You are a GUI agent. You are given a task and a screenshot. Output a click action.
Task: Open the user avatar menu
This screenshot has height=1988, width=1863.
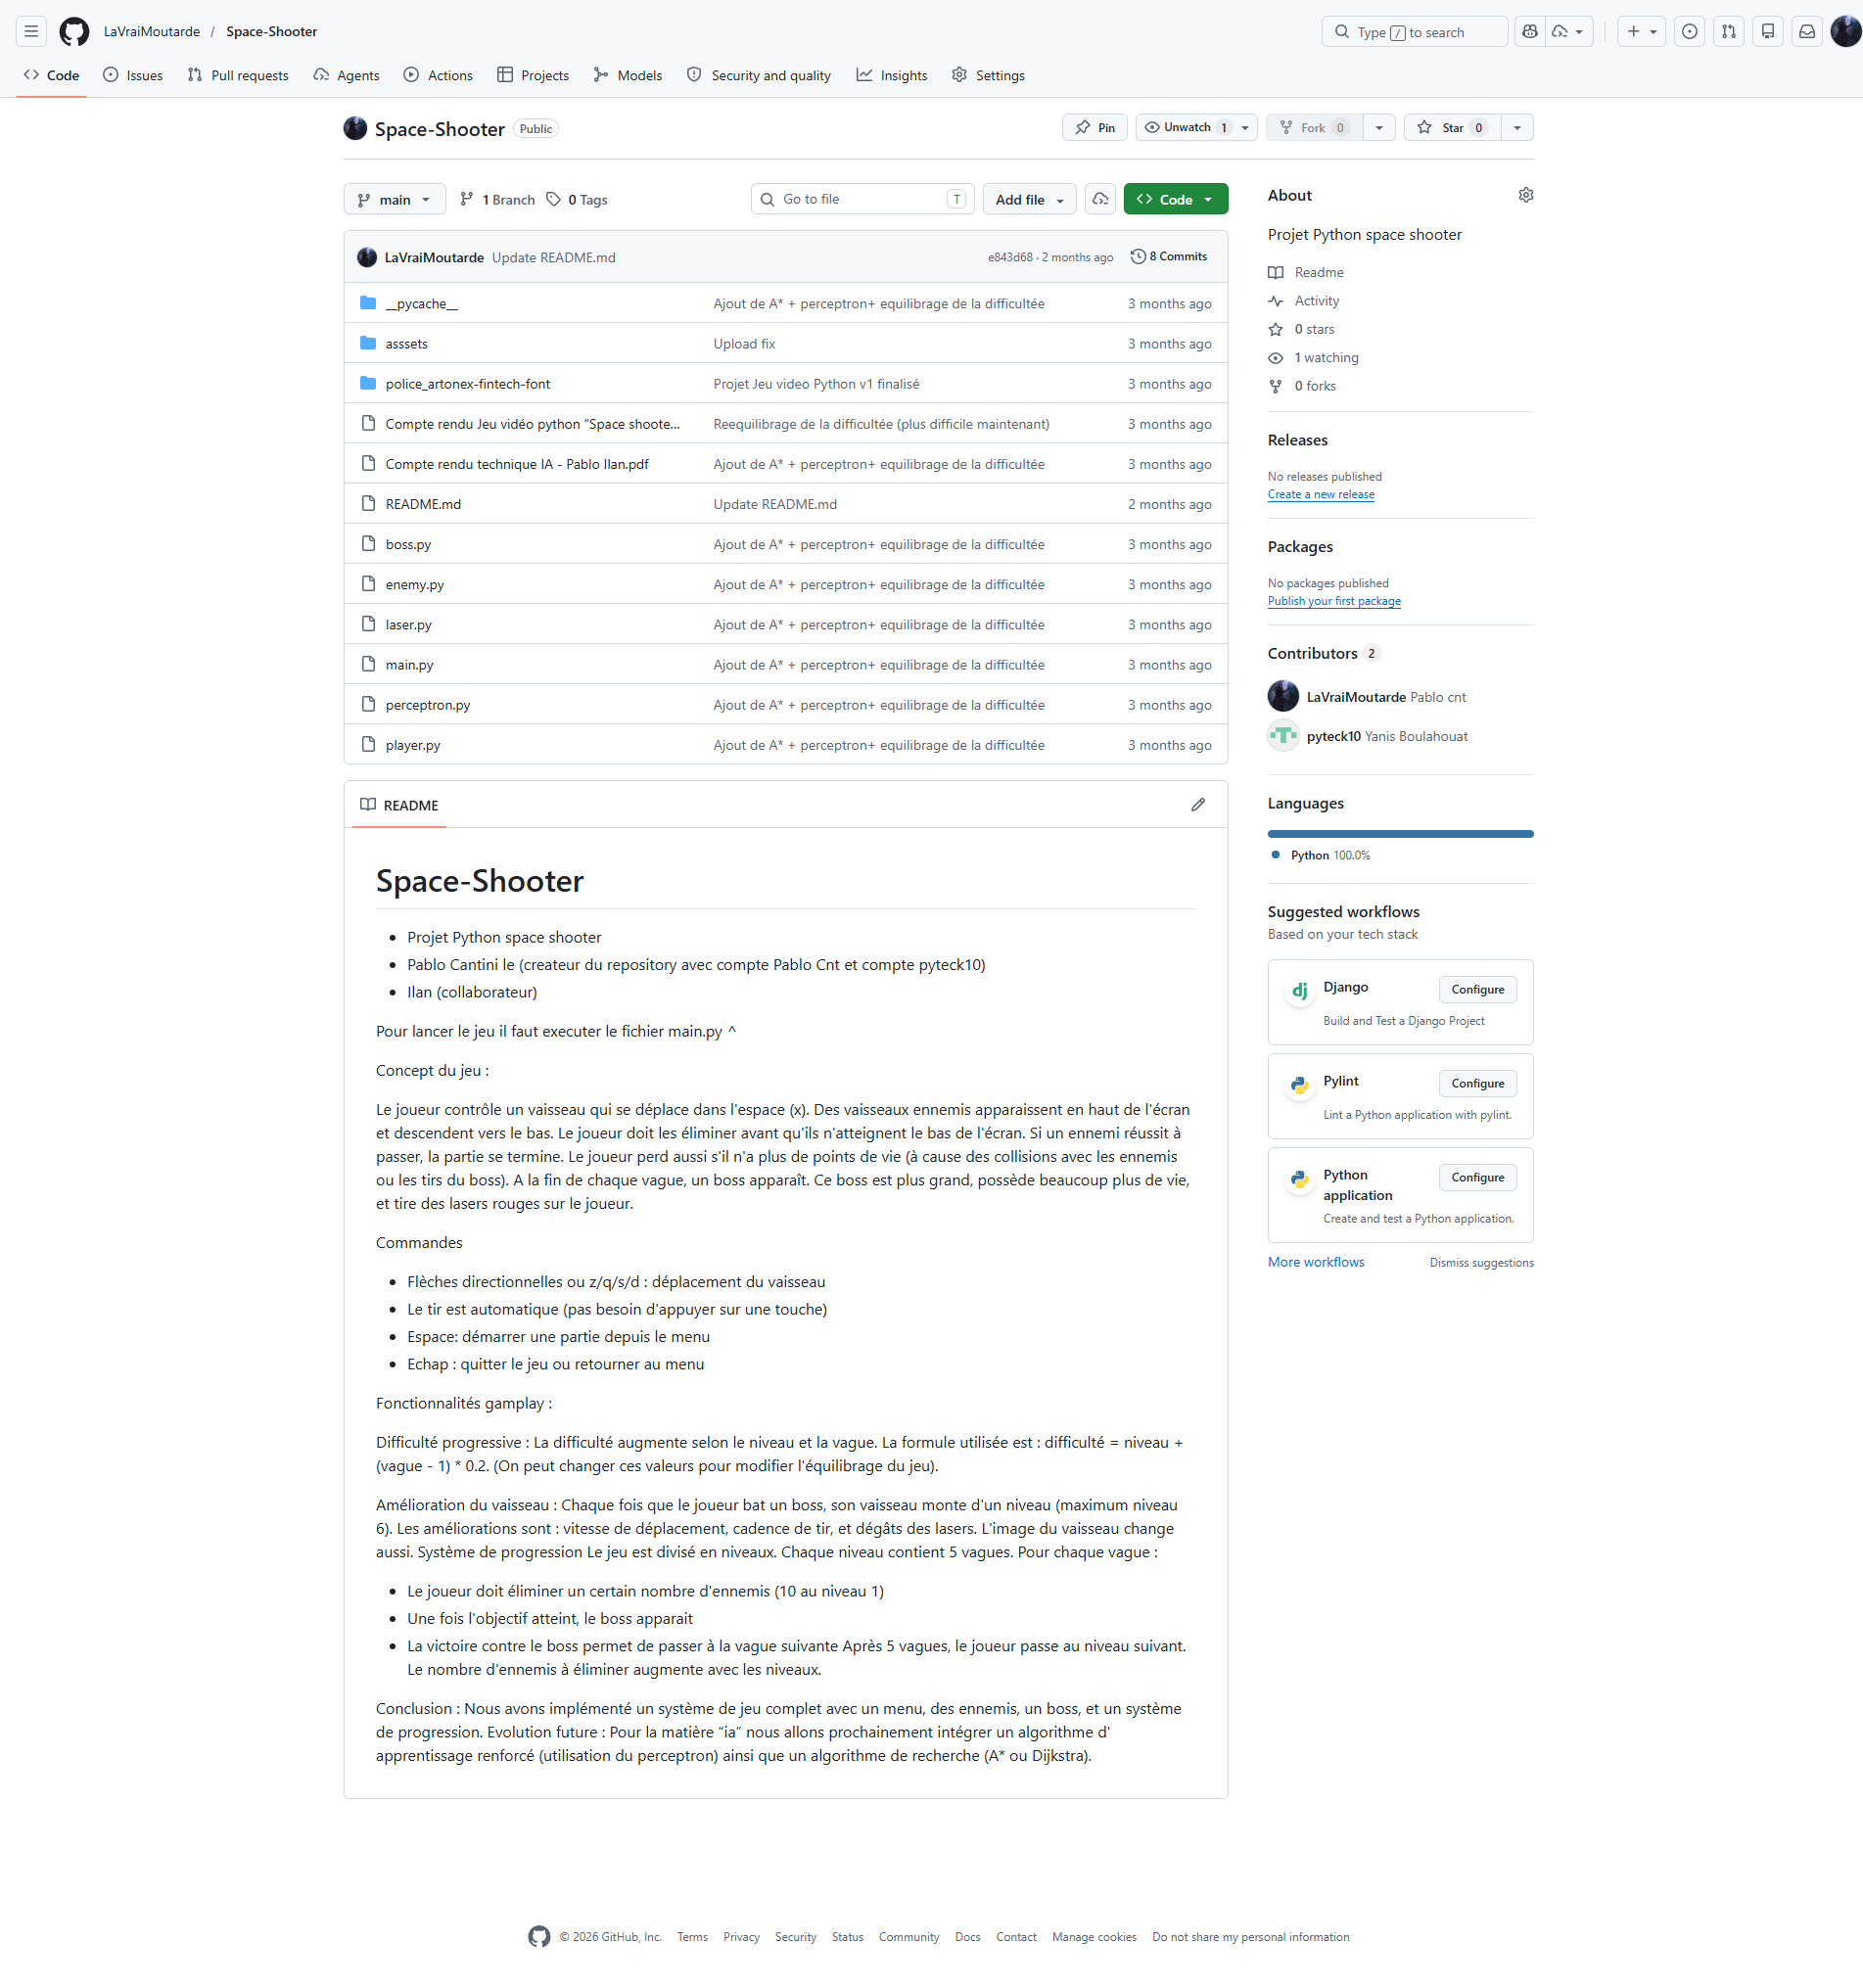tap(1845, 32)
